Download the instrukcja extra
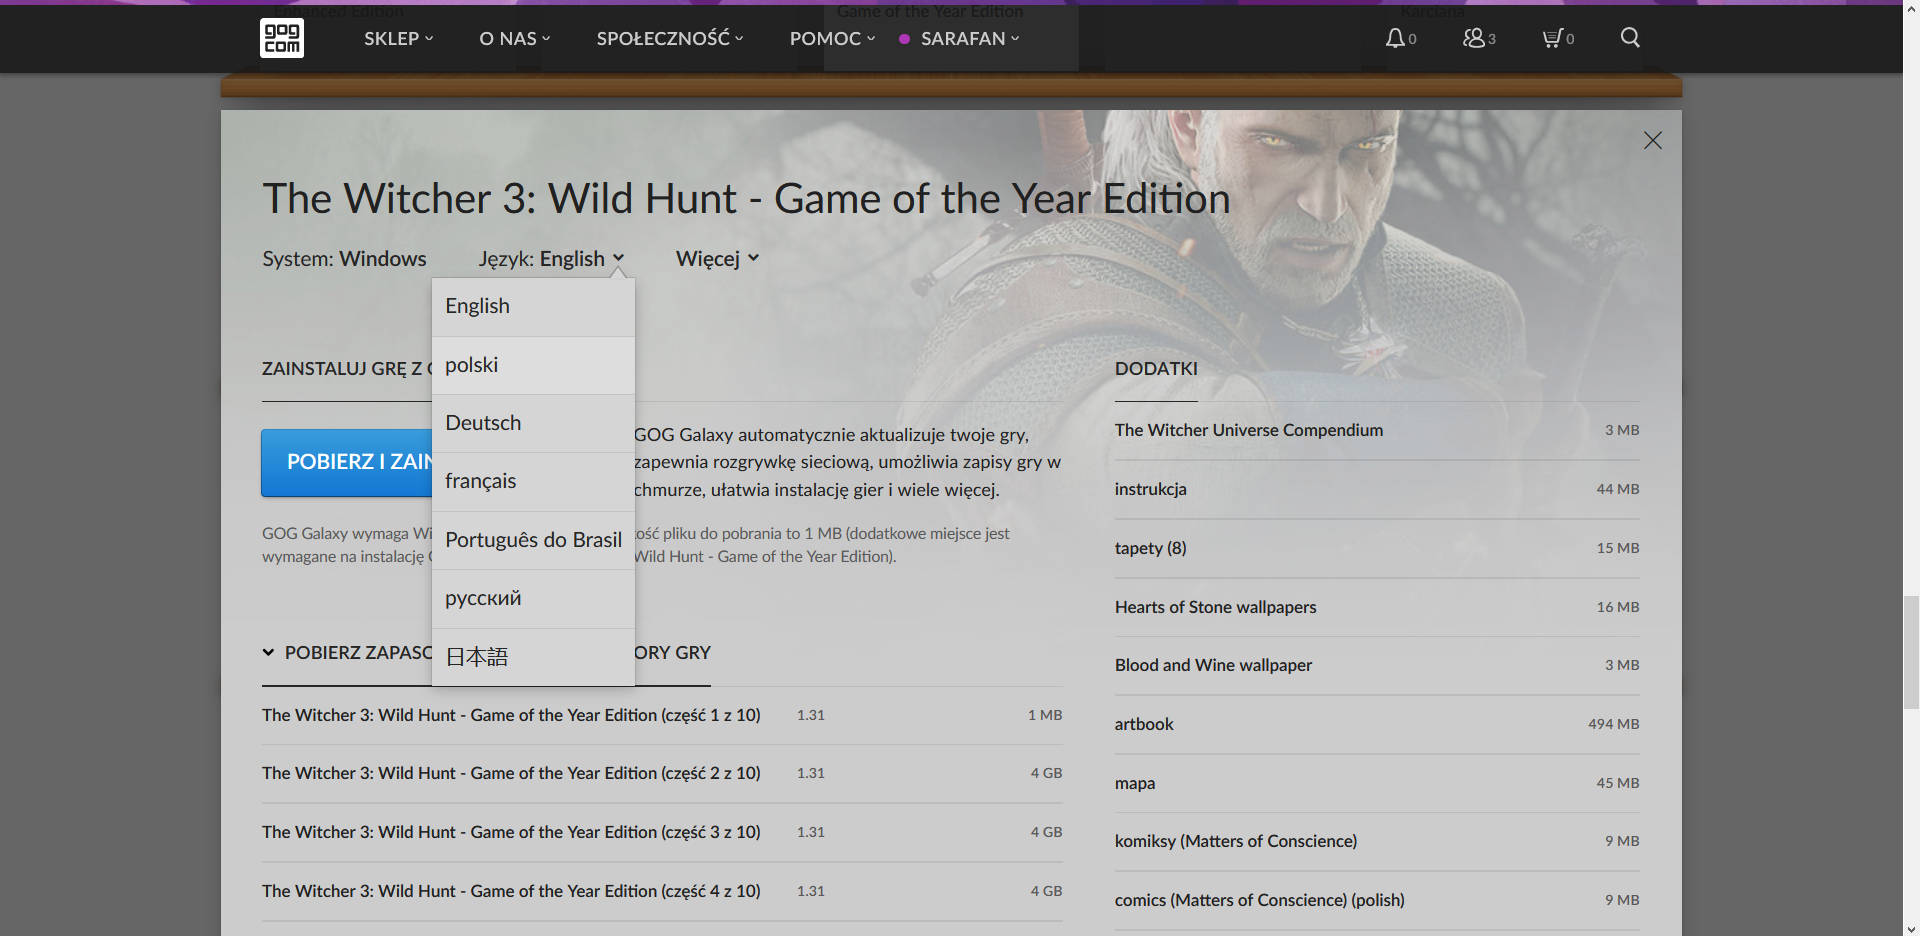This screenshot has height=936, width=1920. click(x=1377, y=489)
